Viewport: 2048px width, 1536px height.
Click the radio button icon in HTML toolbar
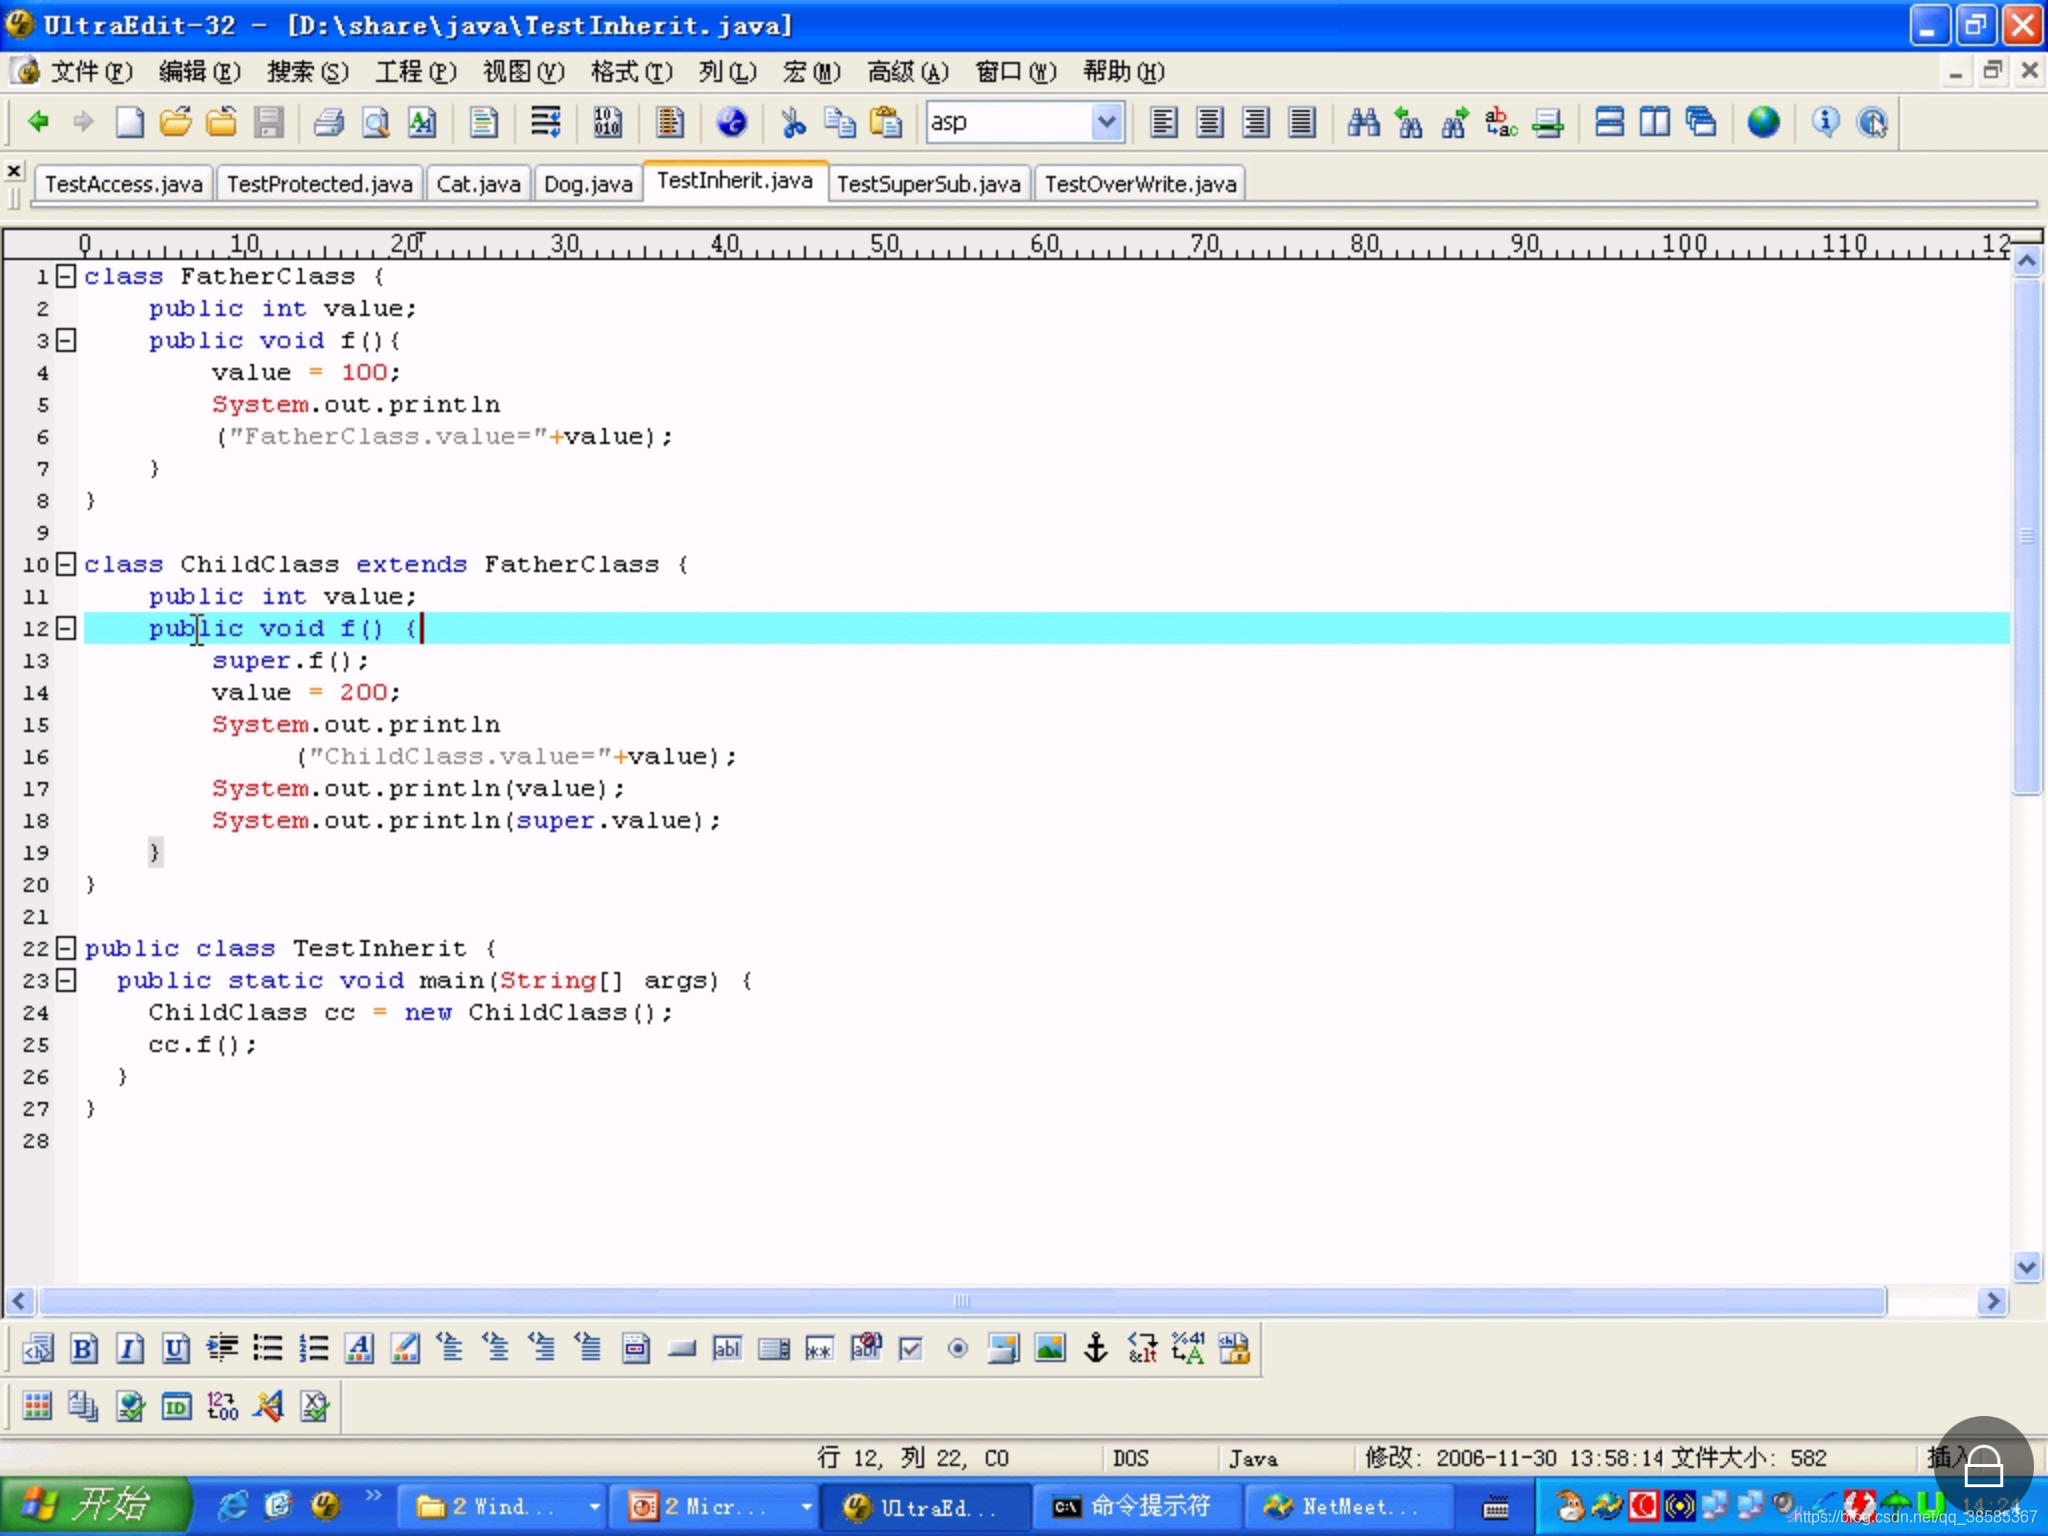957,1348
